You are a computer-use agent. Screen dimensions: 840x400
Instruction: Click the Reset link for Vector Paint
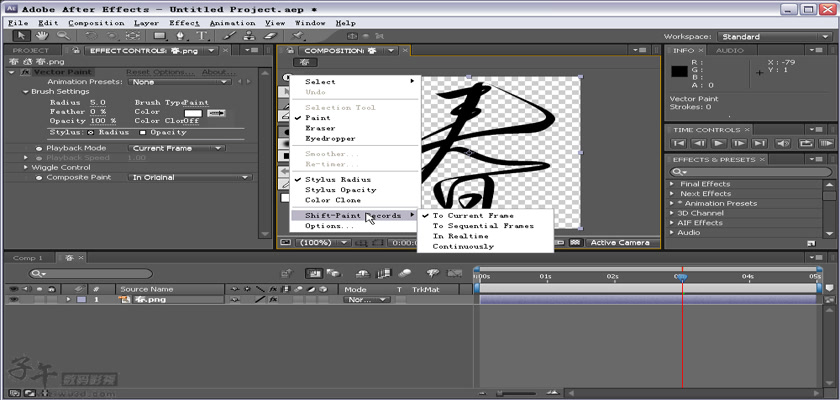coord(138,72)
